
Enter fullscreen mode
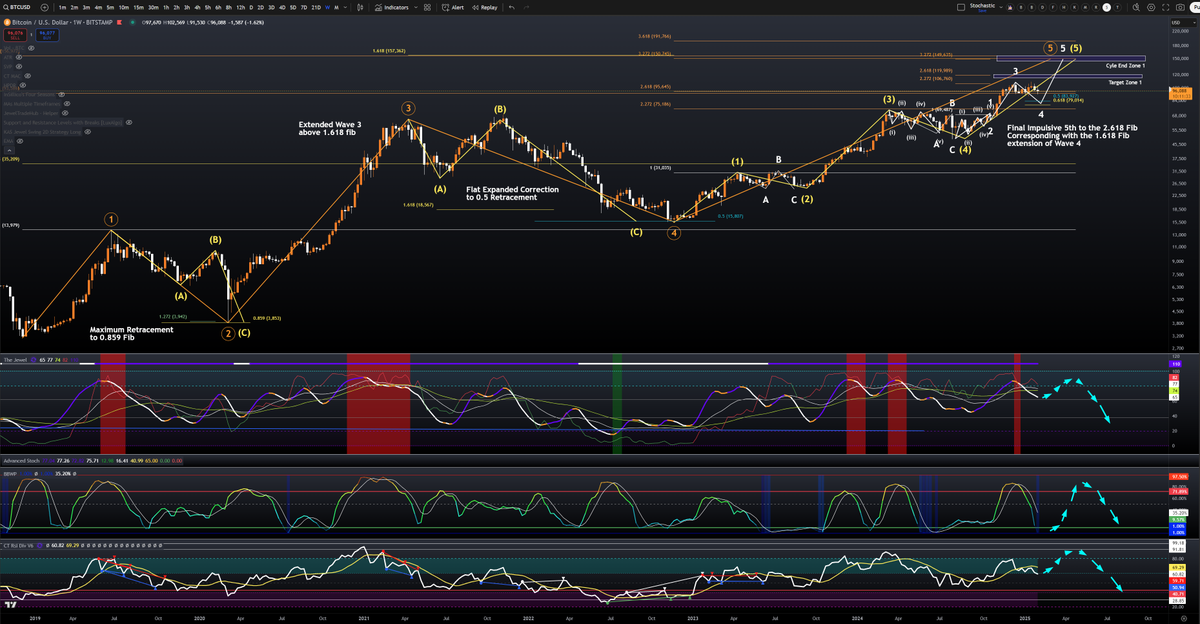[1165, 7]
